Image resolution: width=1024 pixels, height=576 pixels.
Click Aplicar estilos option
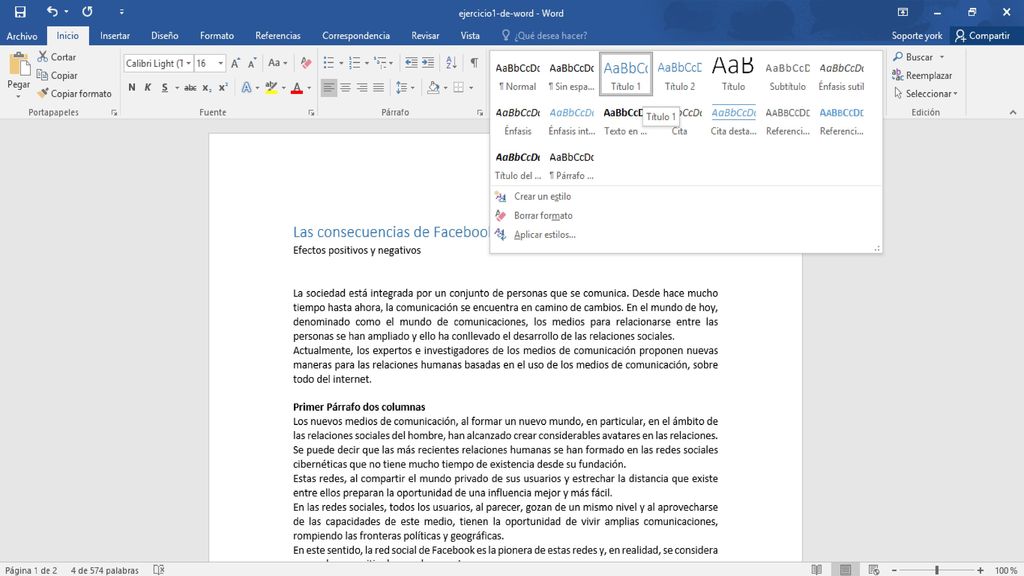coord(545,234)
